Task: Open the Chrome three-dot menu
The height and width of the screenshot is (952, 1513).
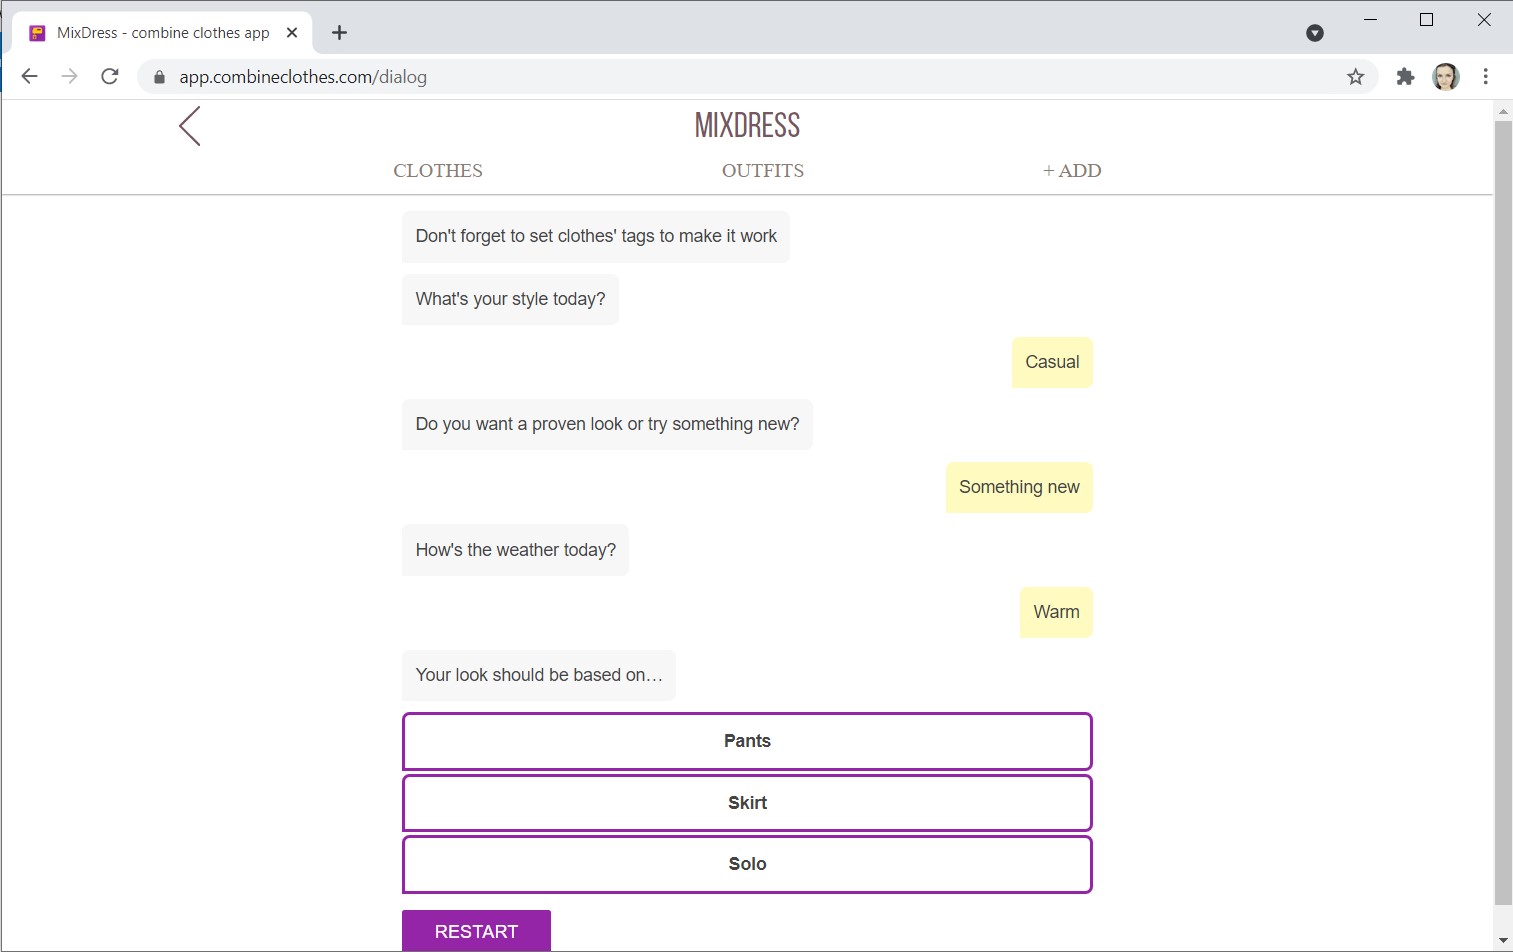Action: (1486, 77)
